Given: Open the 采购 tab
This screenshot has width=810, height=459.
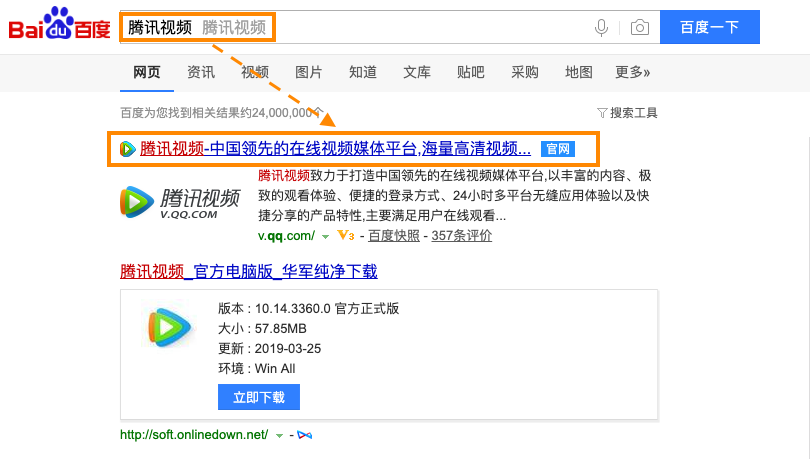Looking at the screenshot, I should coord(525,72).
